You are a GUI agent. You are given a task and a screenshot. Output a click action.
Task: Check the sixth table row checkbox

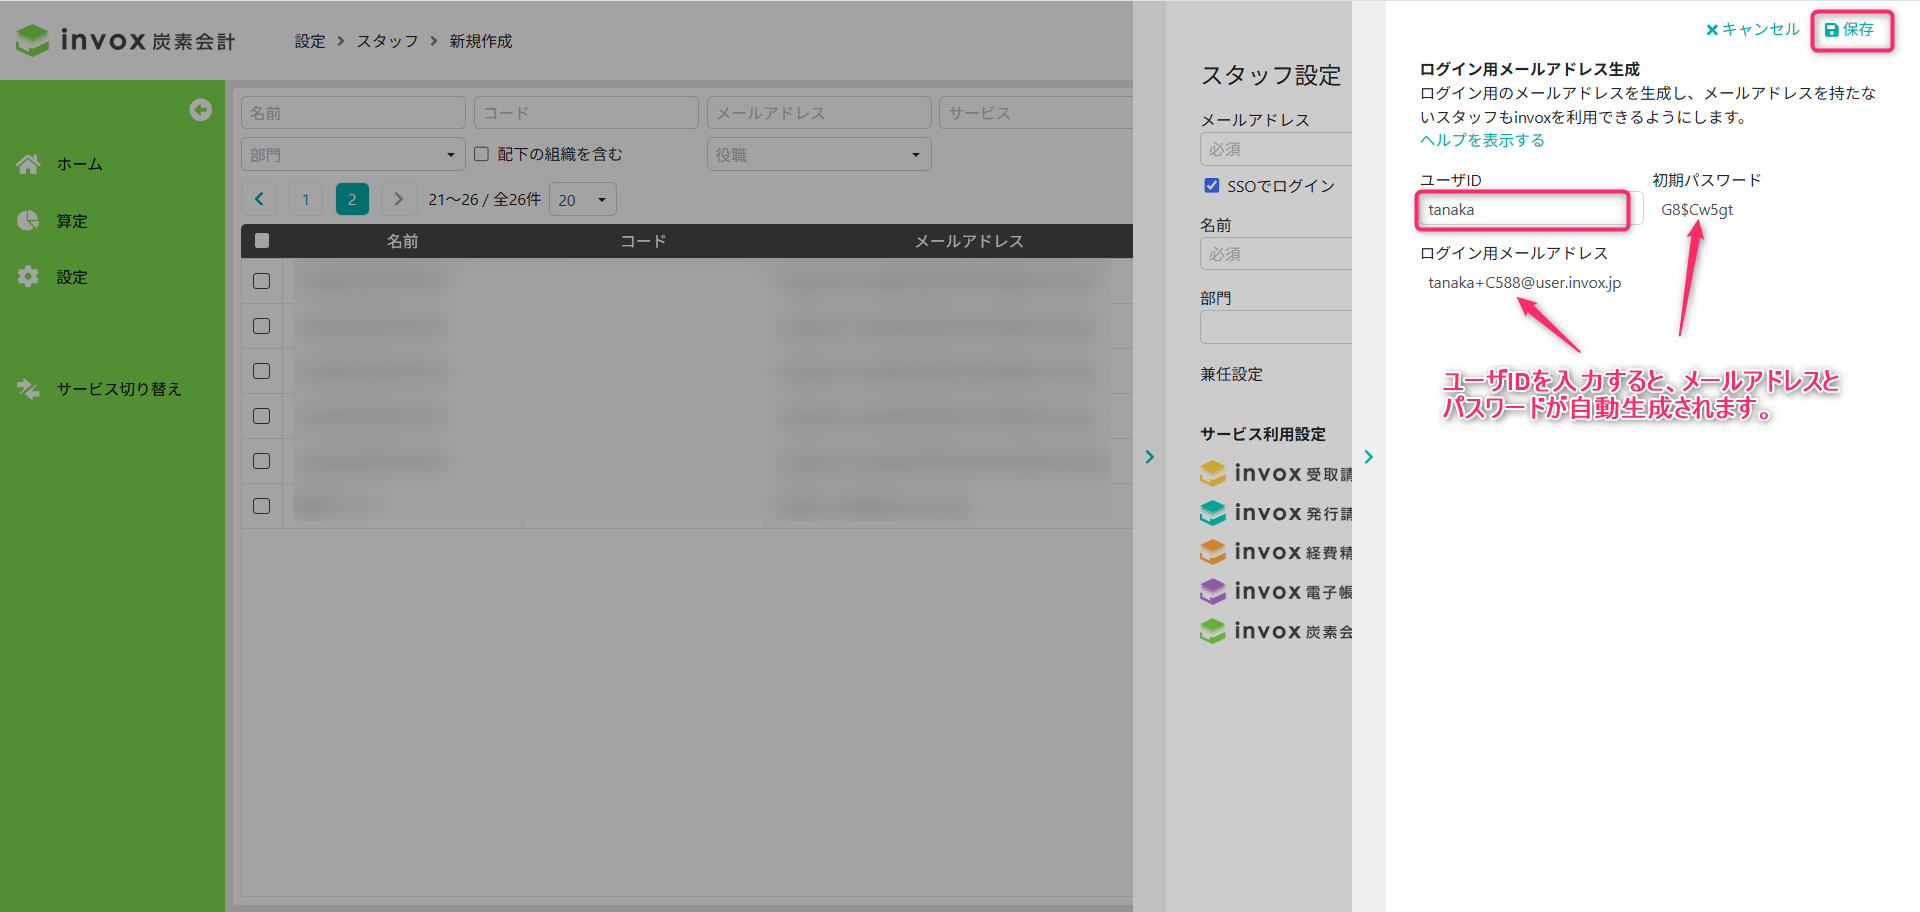coord(262,506)
